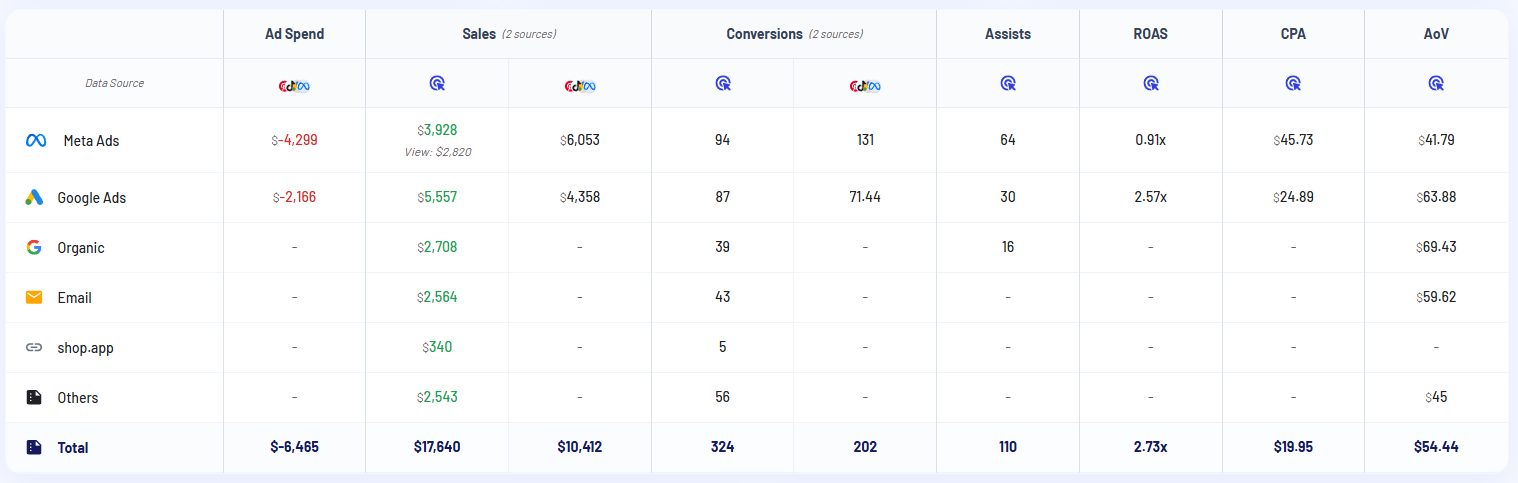This screenshot has height=483, width=1518.
Task: Click the tracking source icon under CPA
Action: (x=1293, y=84)
